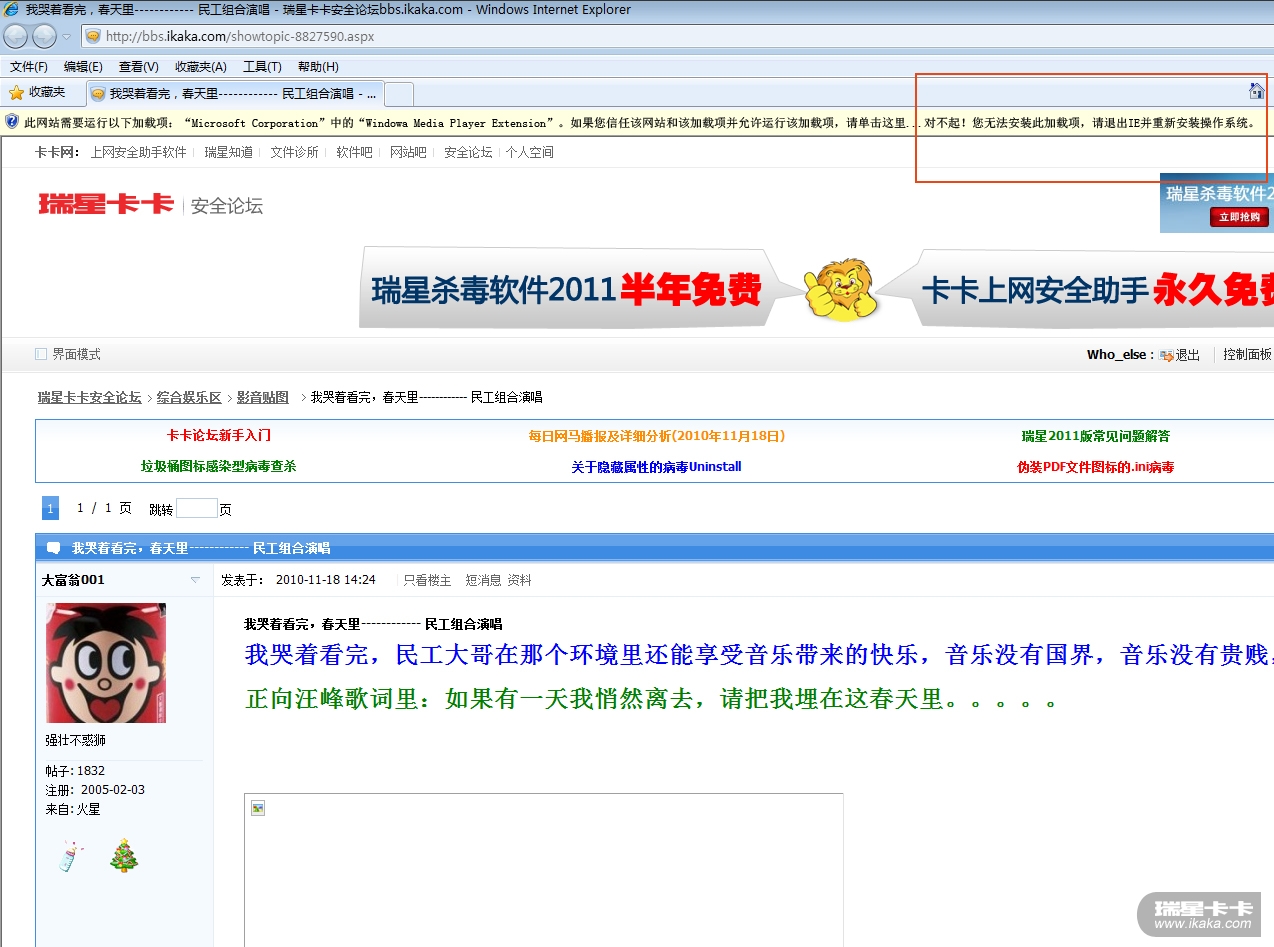Open the 查看(V) menu
1274x947 pixels.
pos(139,67)
